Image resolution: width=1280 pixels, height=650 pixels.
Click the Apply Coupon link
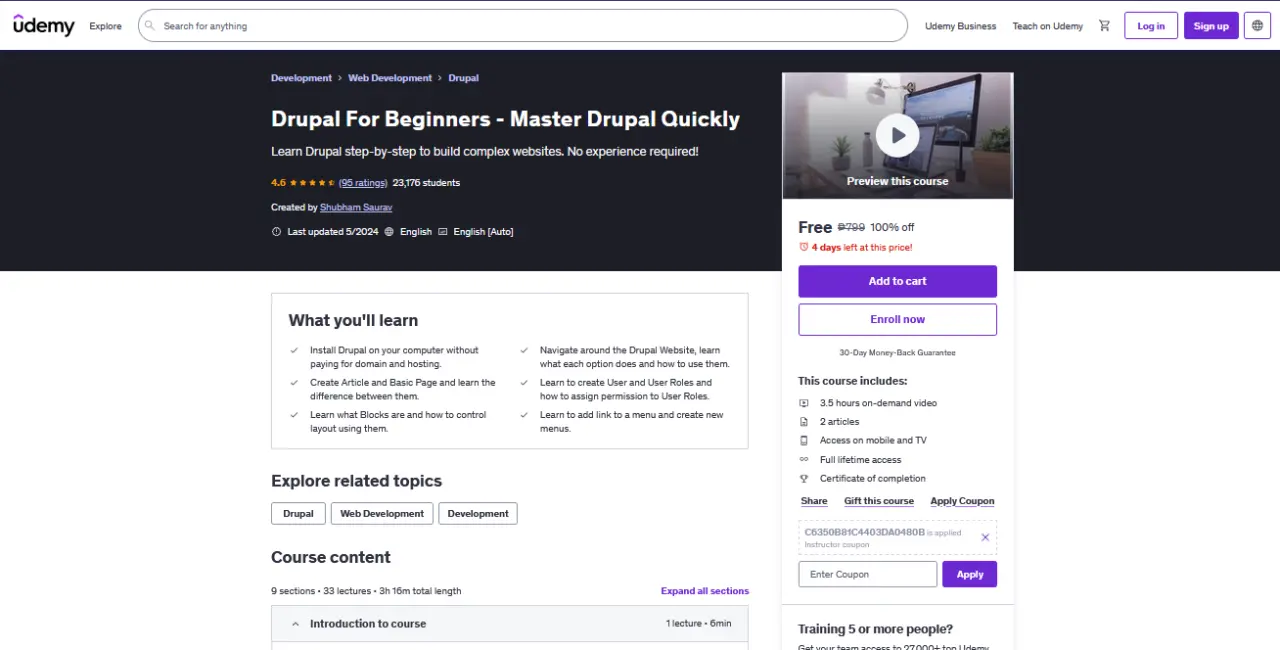pos(962,501)
